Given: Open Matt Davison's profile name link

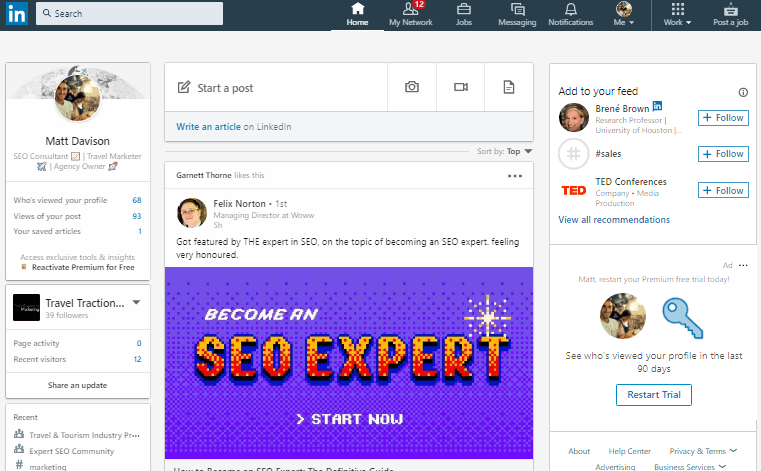Looking at the screenshot, I should 78,141.
